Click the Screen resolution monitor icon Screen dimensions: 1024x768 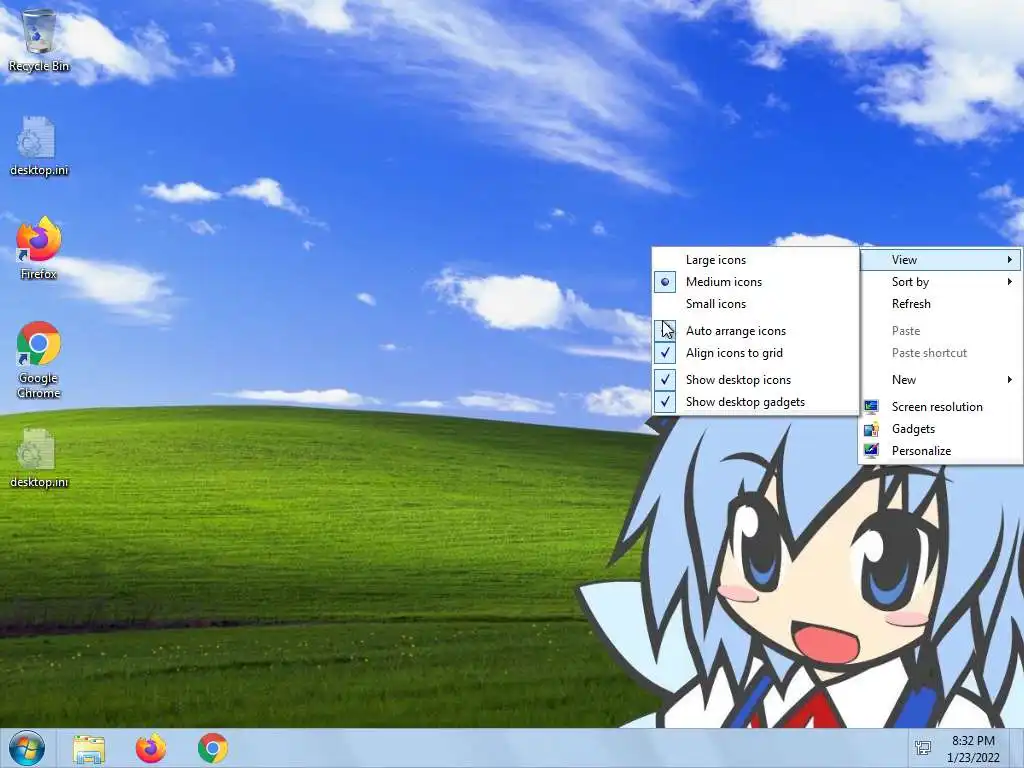[x=871, y=407]
